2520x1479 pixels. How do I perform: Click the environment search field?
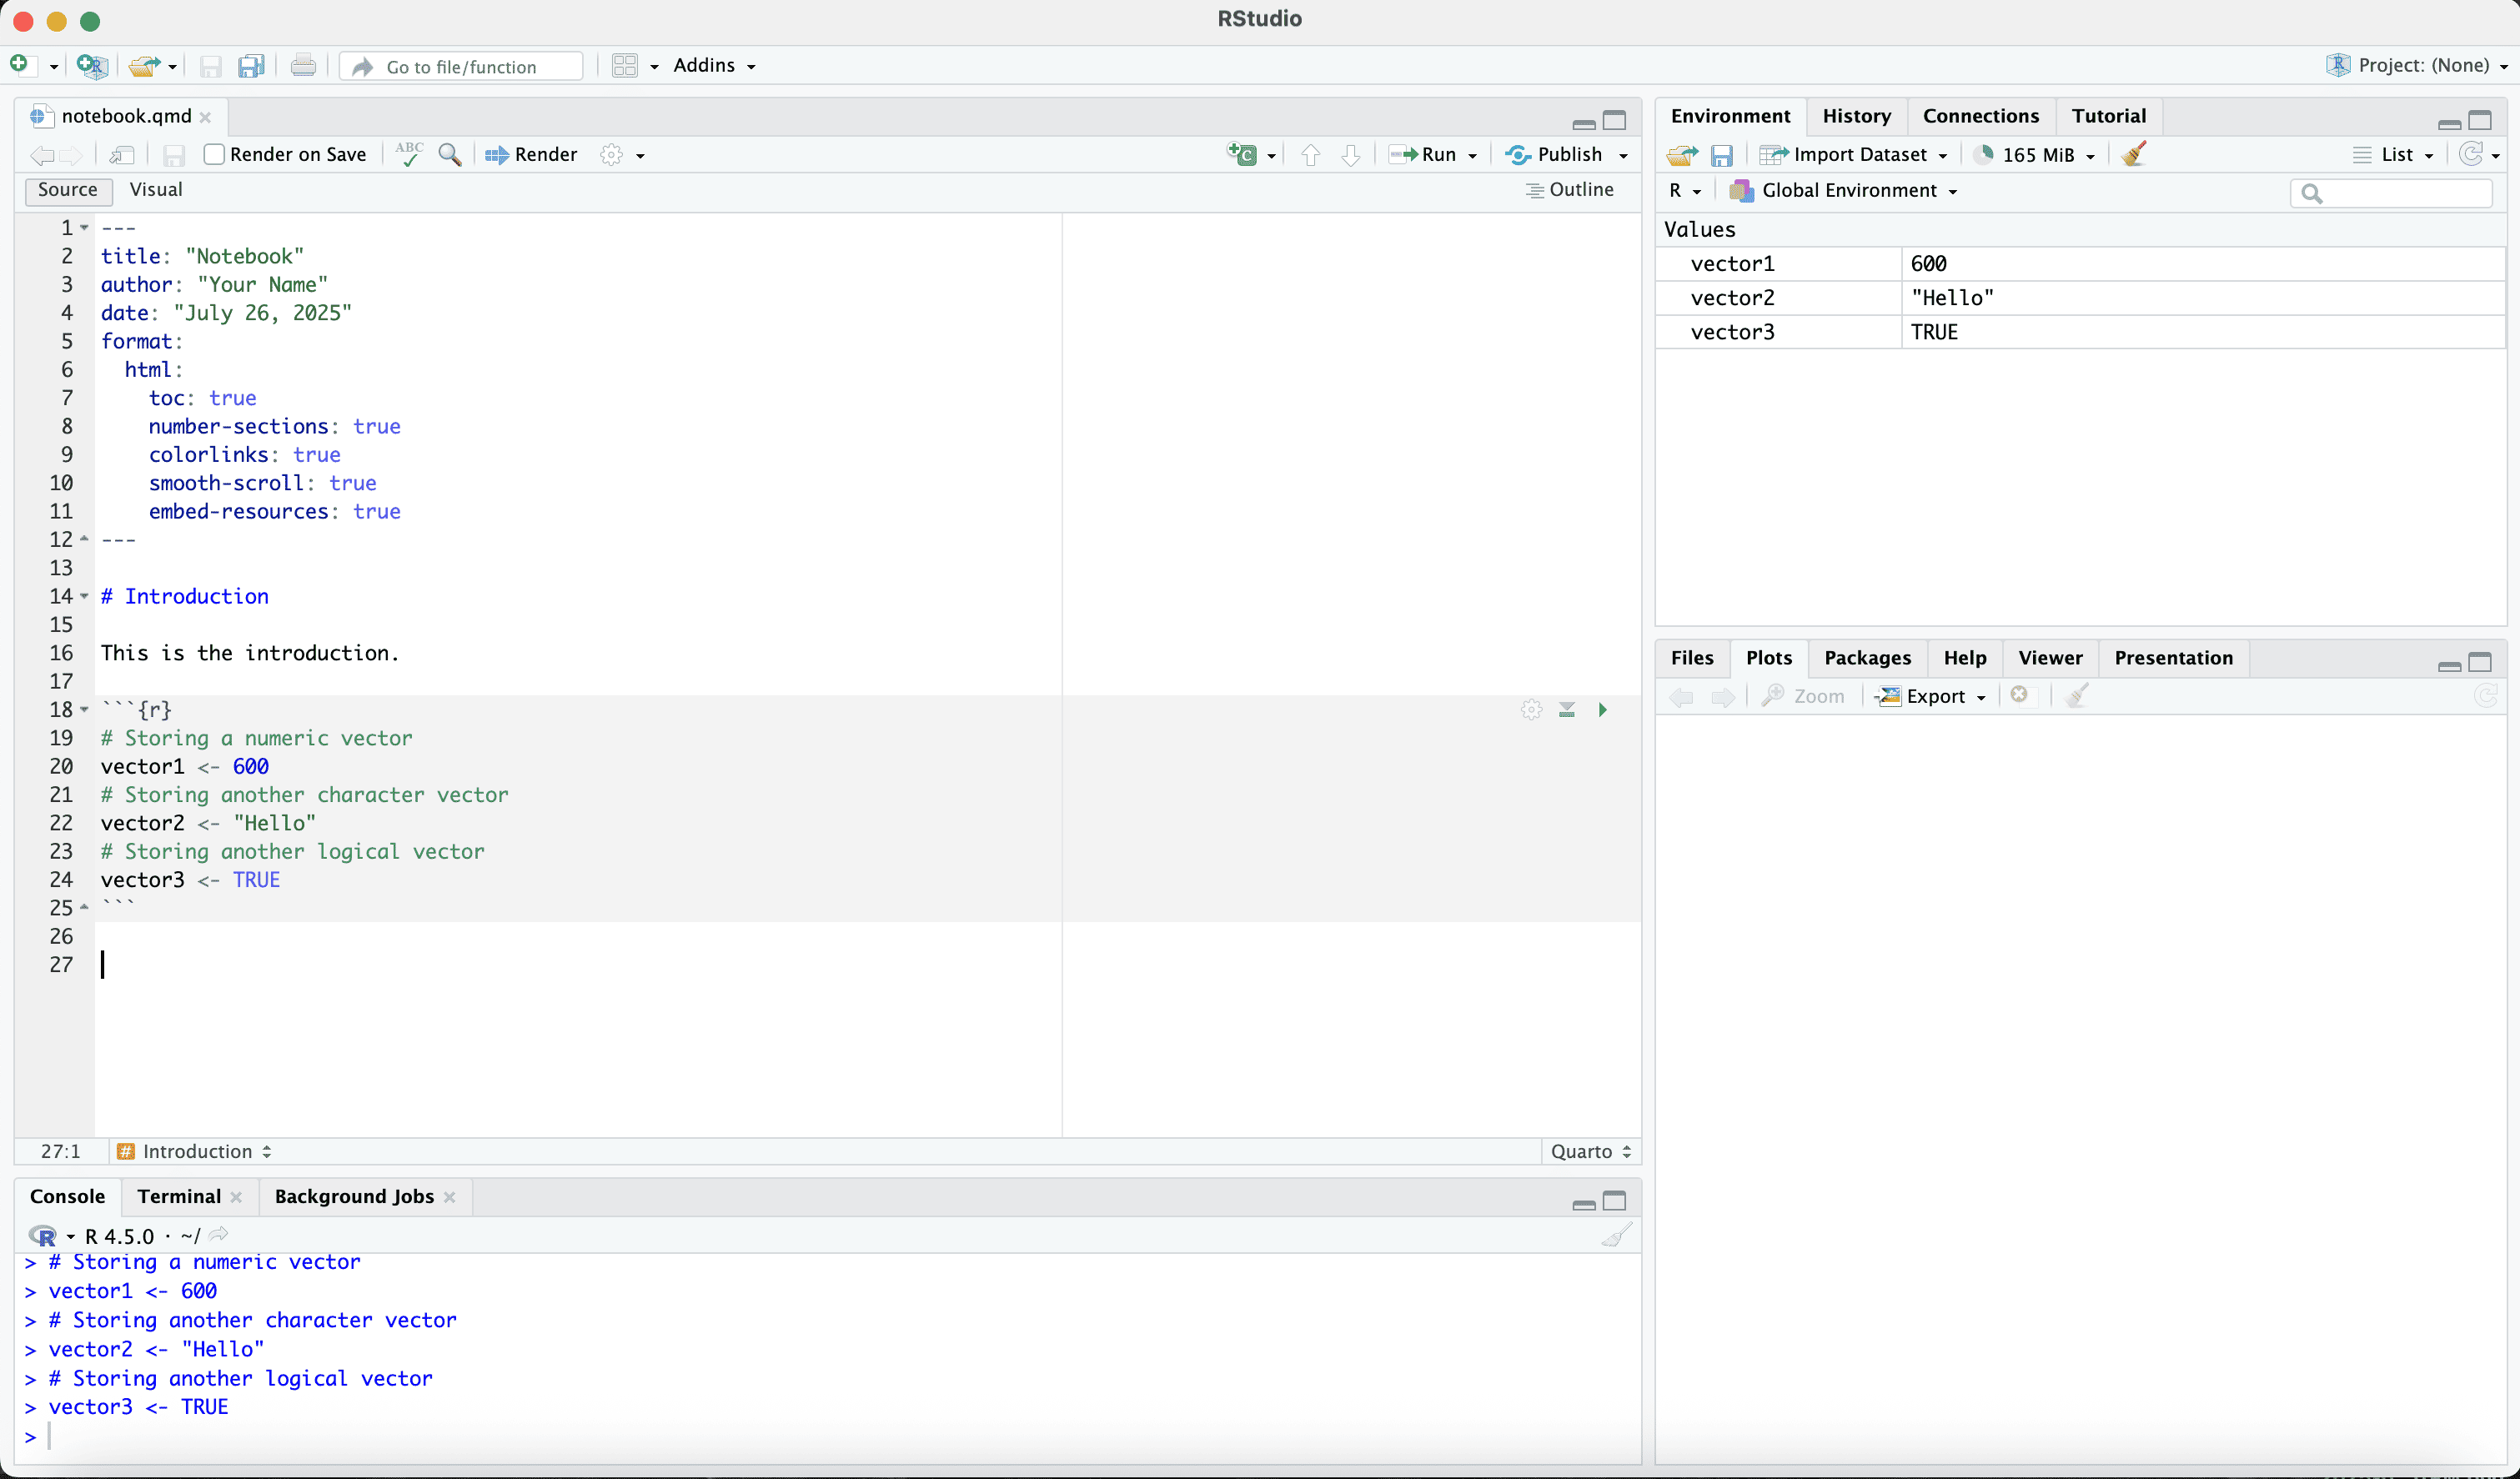point(2400,193)
